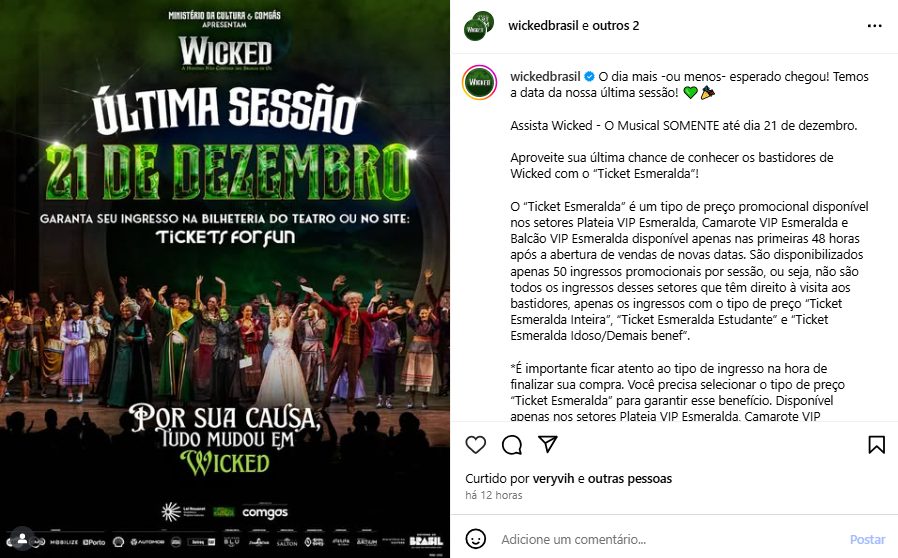The image size is (898, 558).
Task: Click the Postar button
Action: [867, 539]
